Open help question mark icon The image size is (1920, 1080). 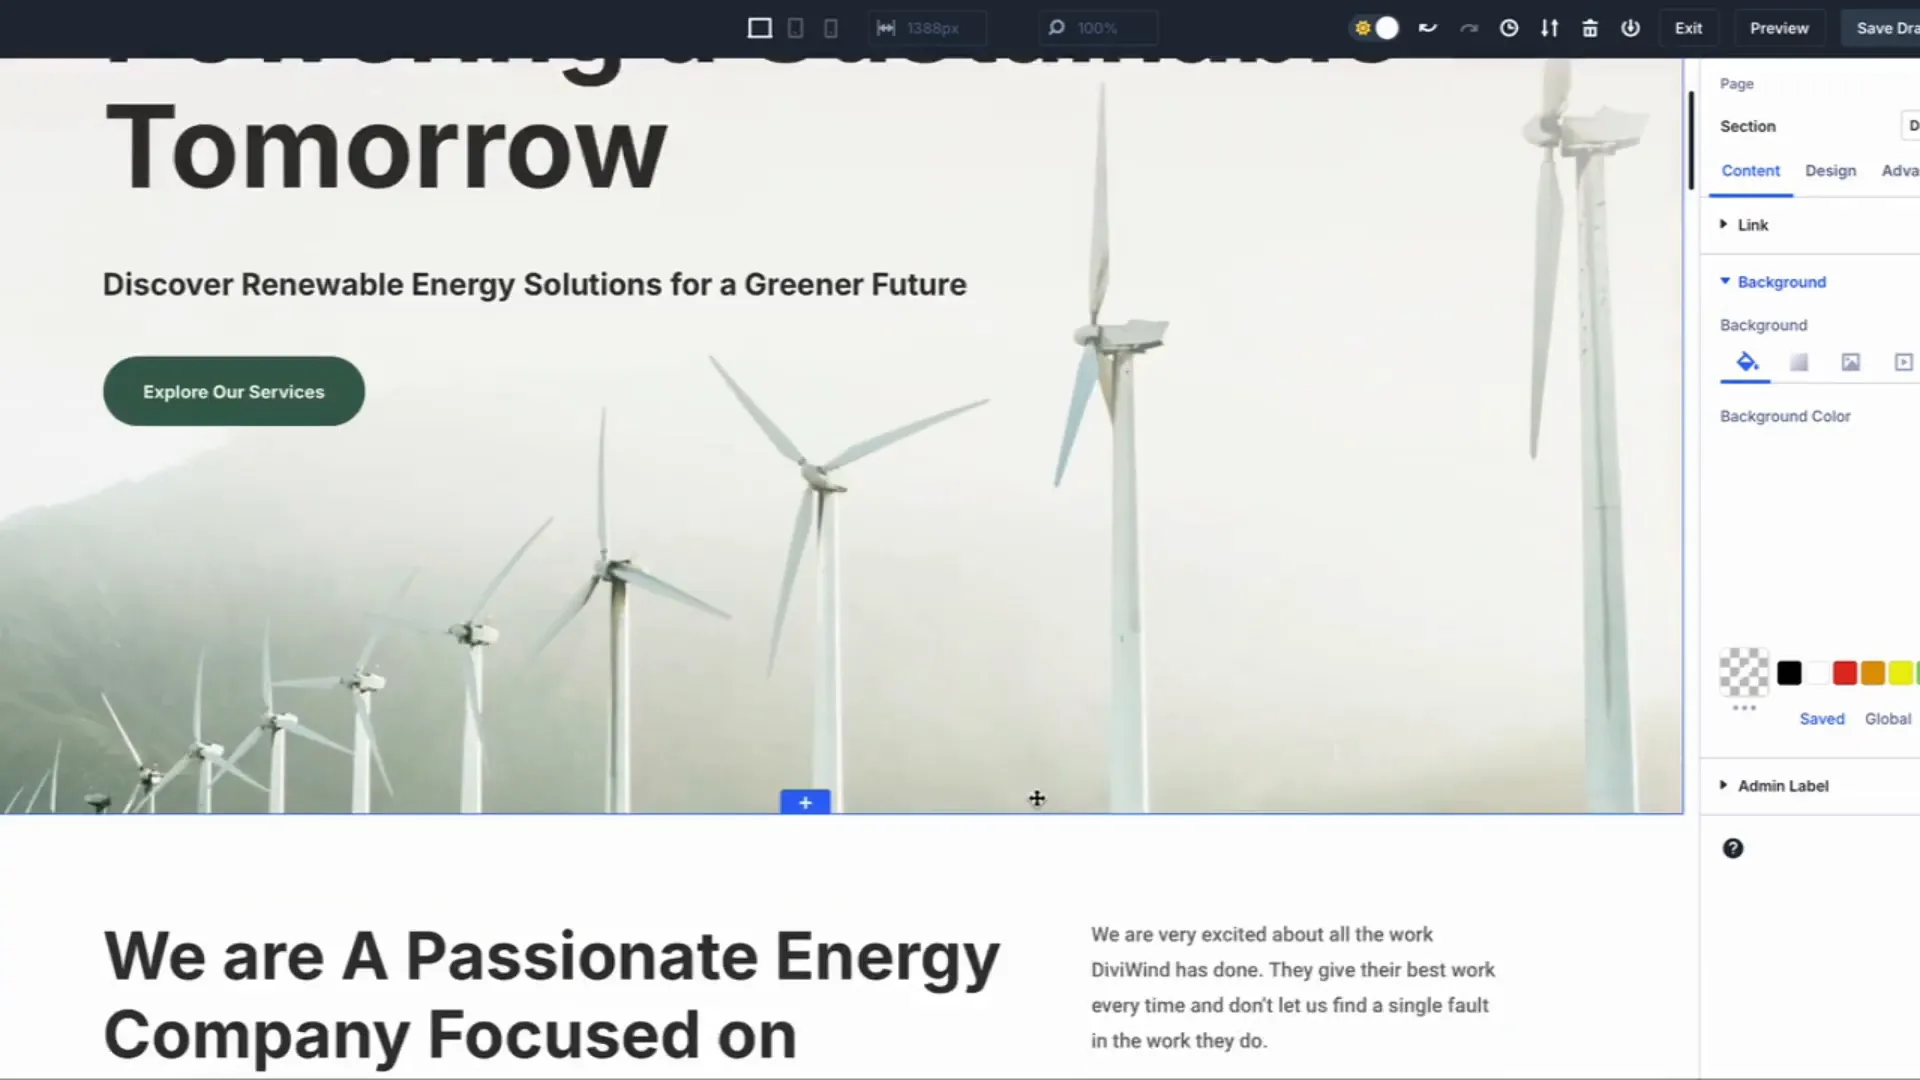[1732, 848]
